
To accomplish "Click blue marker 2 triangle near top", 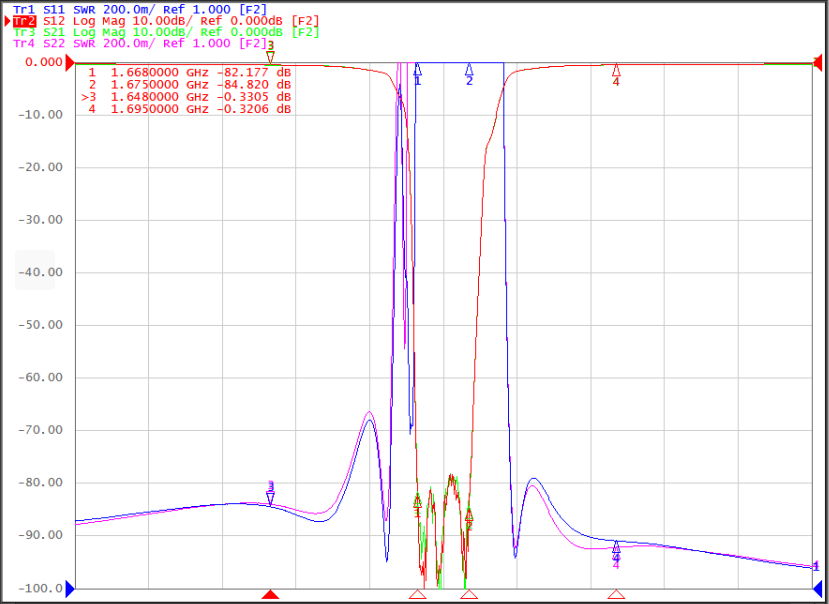I will click(x=469, y=69).
